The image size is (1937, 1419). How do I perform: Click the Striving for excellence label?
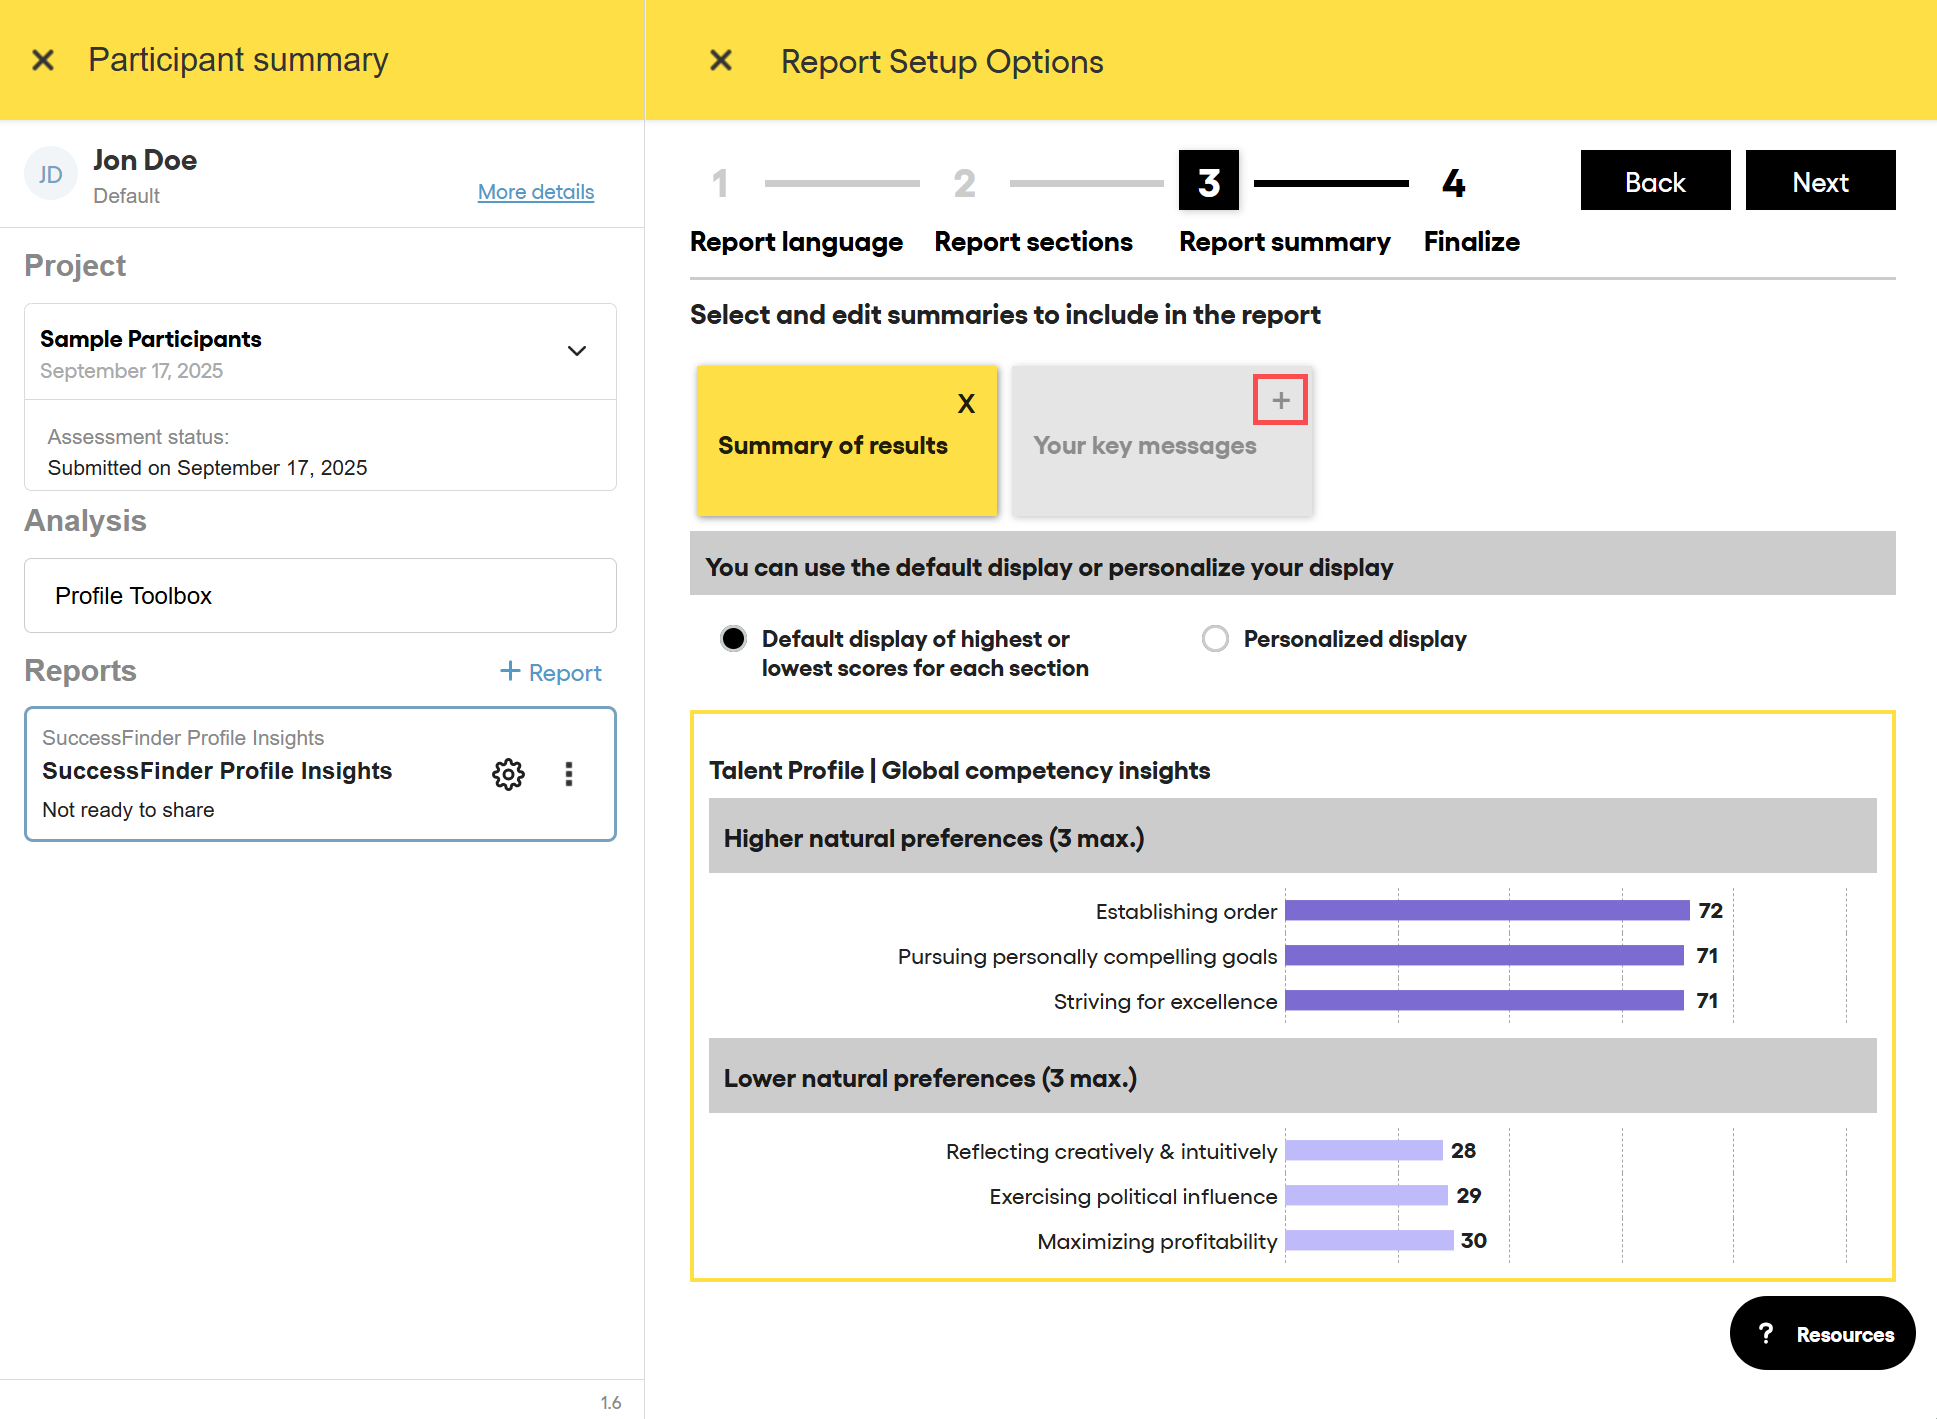pos(1165,1002)
